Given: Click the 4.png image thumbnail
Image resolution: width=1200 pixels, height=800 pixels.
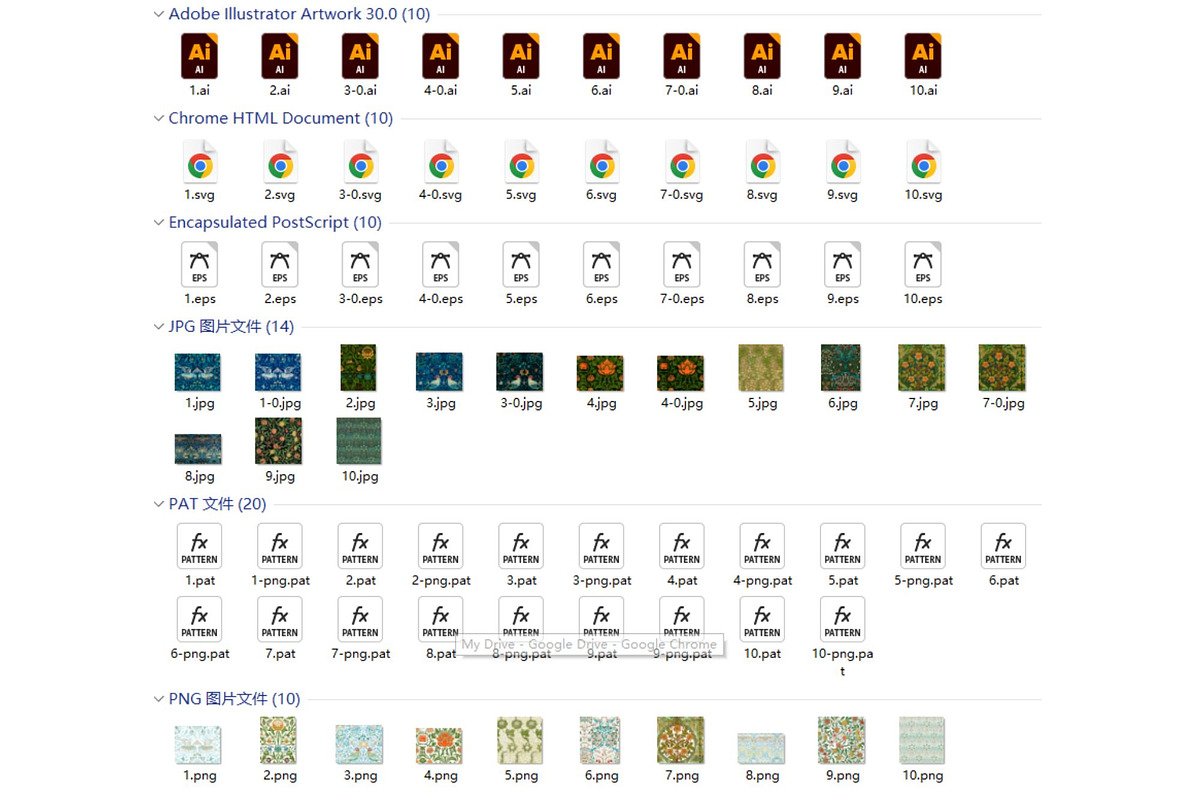Looking at the screenshot, I should coord(440,747).
